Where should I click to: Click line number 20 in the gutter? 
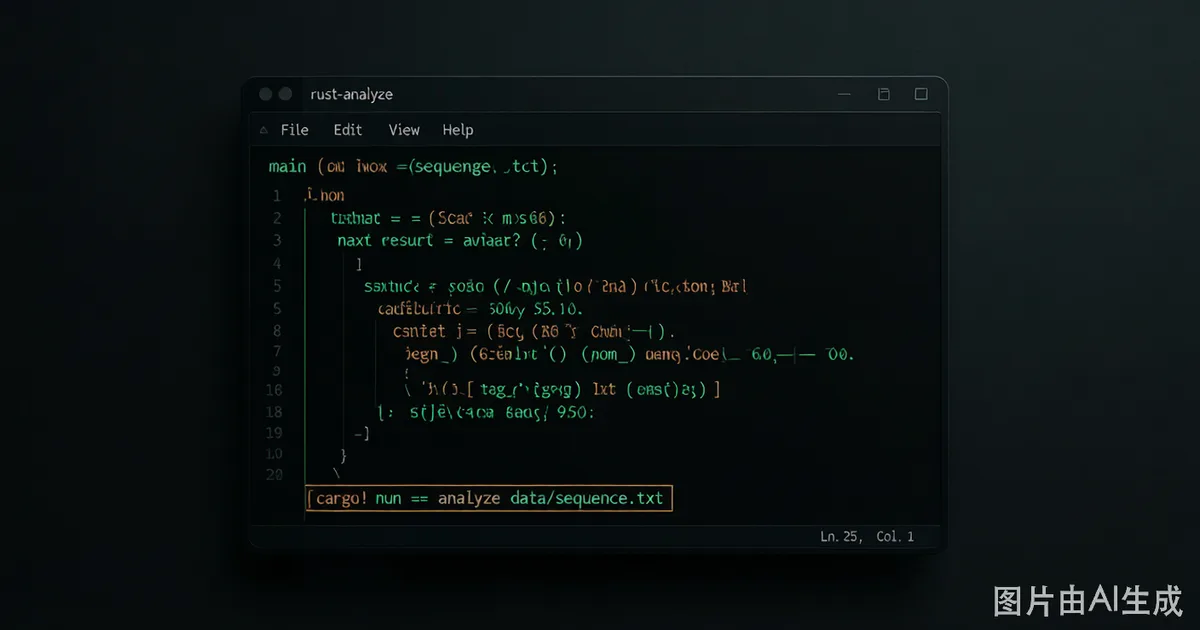274,475
